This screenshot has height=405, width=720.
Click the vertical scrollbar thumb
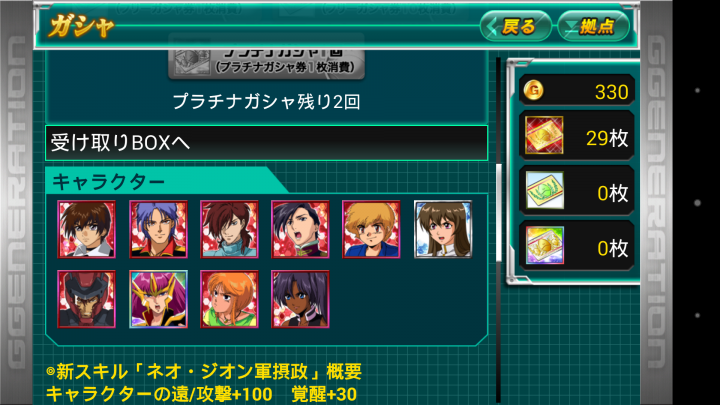[x=499, y=213]
